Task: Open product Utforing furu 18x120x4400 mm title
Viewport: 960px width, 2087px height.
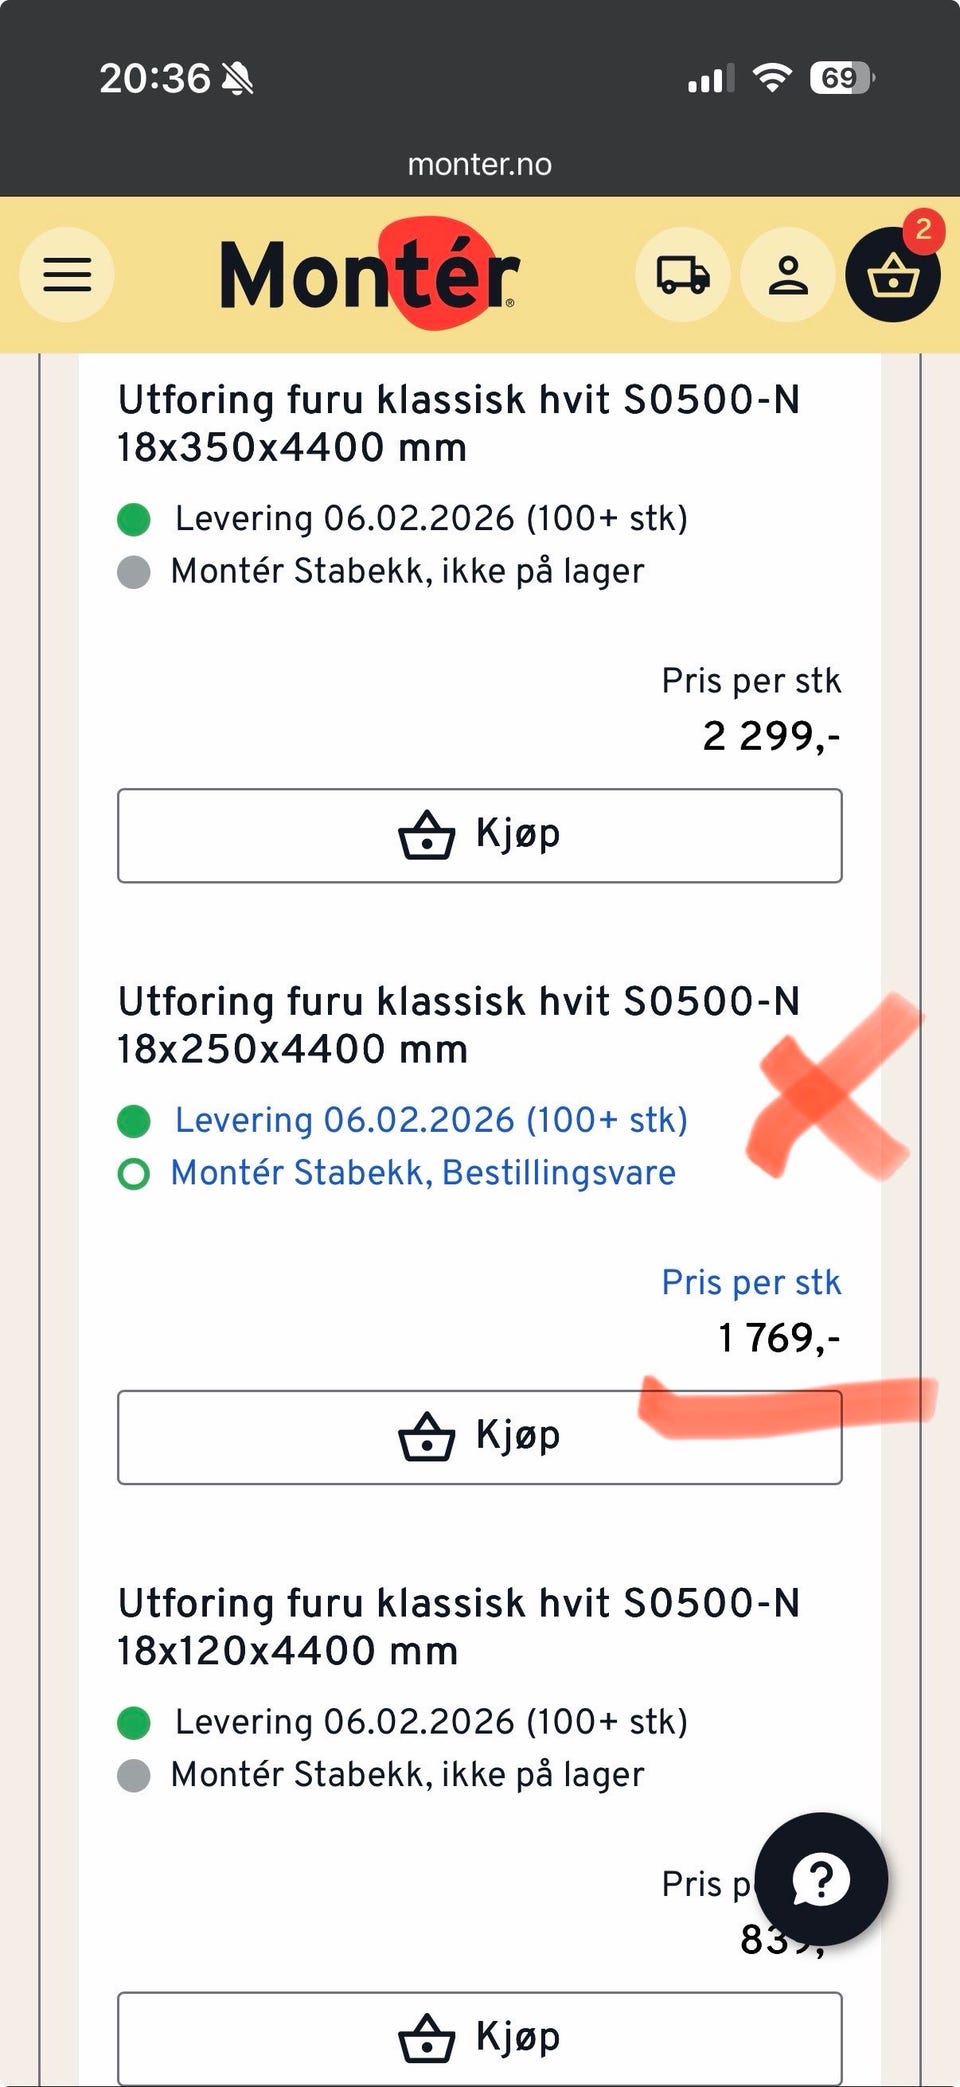Action: 459,1627
